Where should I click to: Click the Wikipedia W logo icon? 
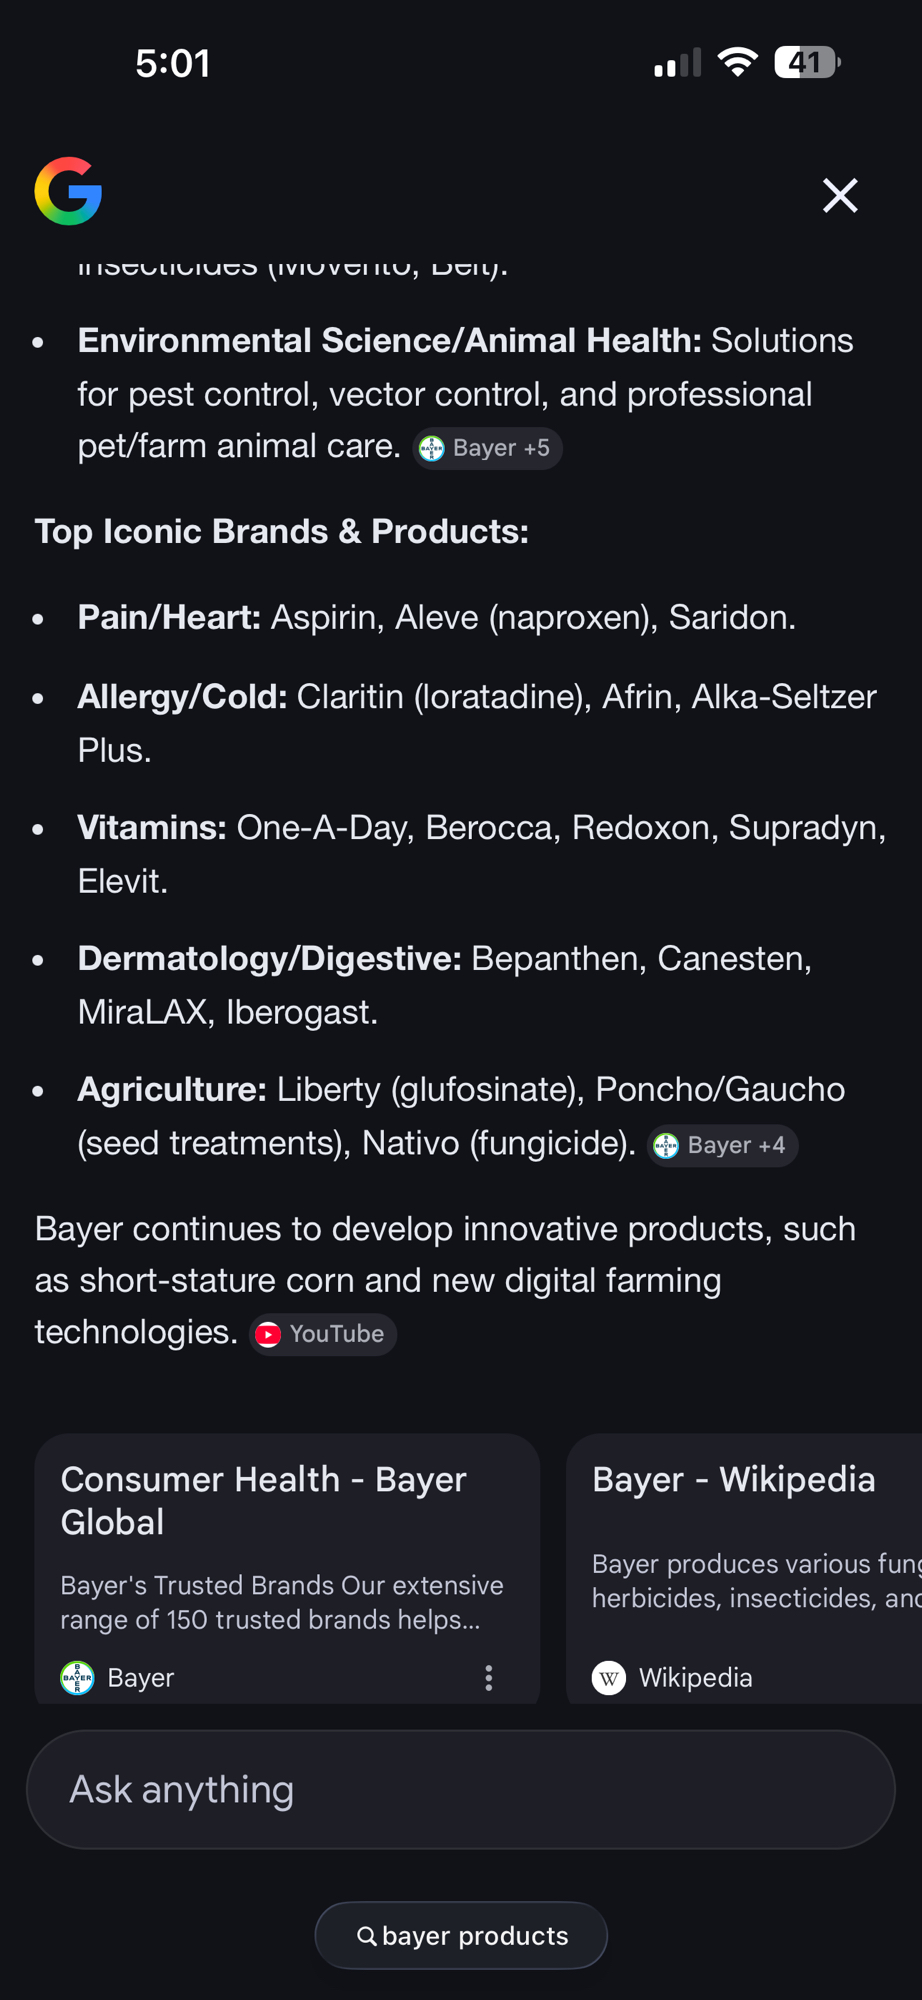(x=609, y=1678)
